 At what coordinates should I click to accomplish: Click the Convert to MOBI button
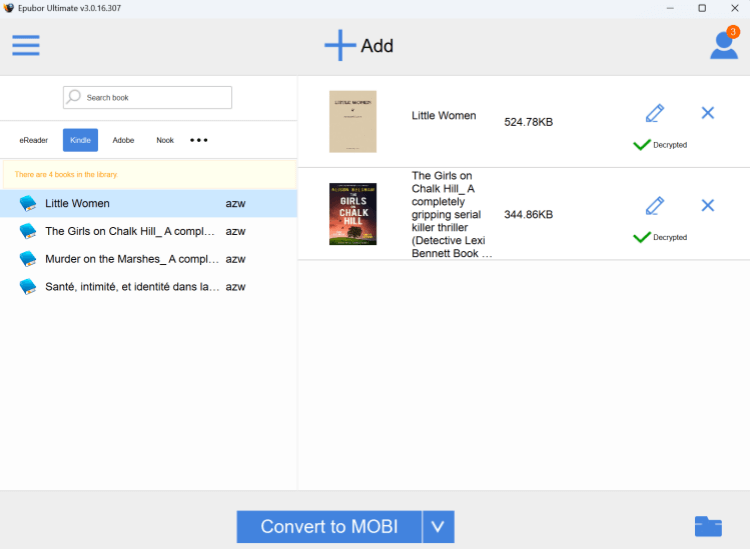pyautogui.click(x=329, y=527)
